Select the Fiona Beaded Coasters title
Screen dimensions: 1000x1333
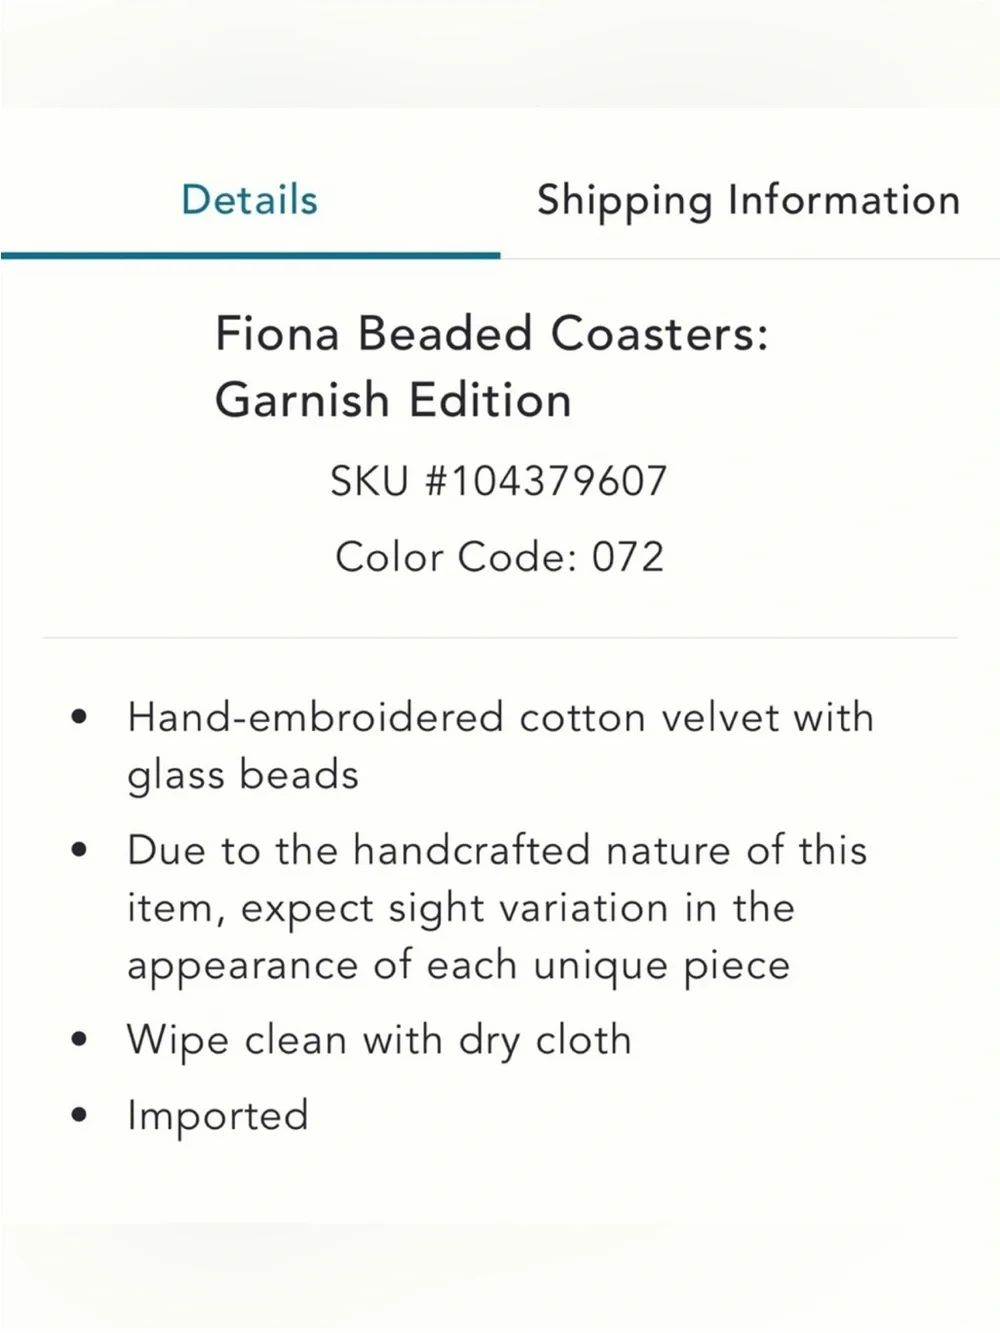[492, 333]
